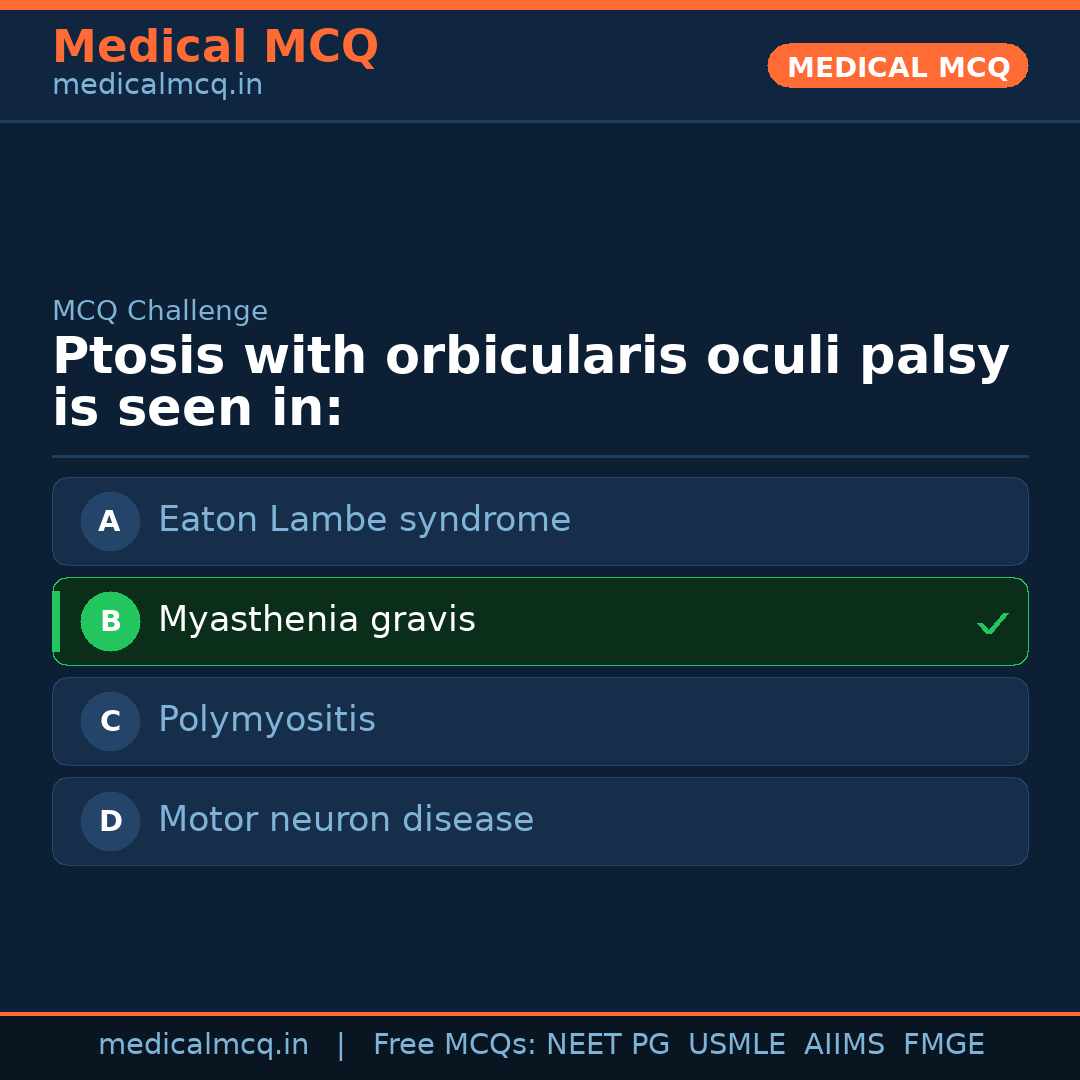Click the orange MEDICAL MCQ badge

point(897,66)
